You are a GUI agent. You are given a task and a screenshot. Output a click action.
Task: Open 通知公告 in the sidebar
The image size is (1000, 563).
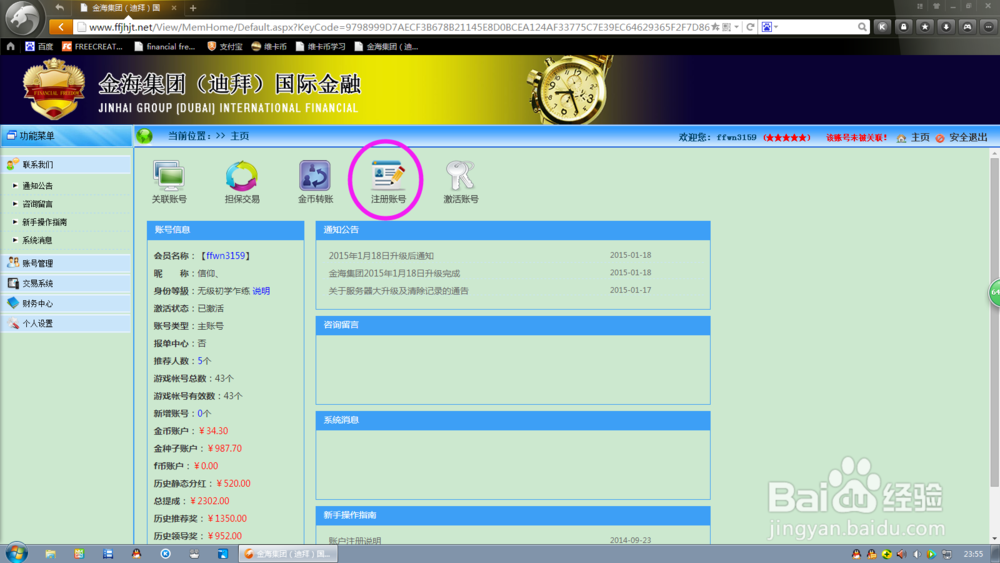click(38, 186)
